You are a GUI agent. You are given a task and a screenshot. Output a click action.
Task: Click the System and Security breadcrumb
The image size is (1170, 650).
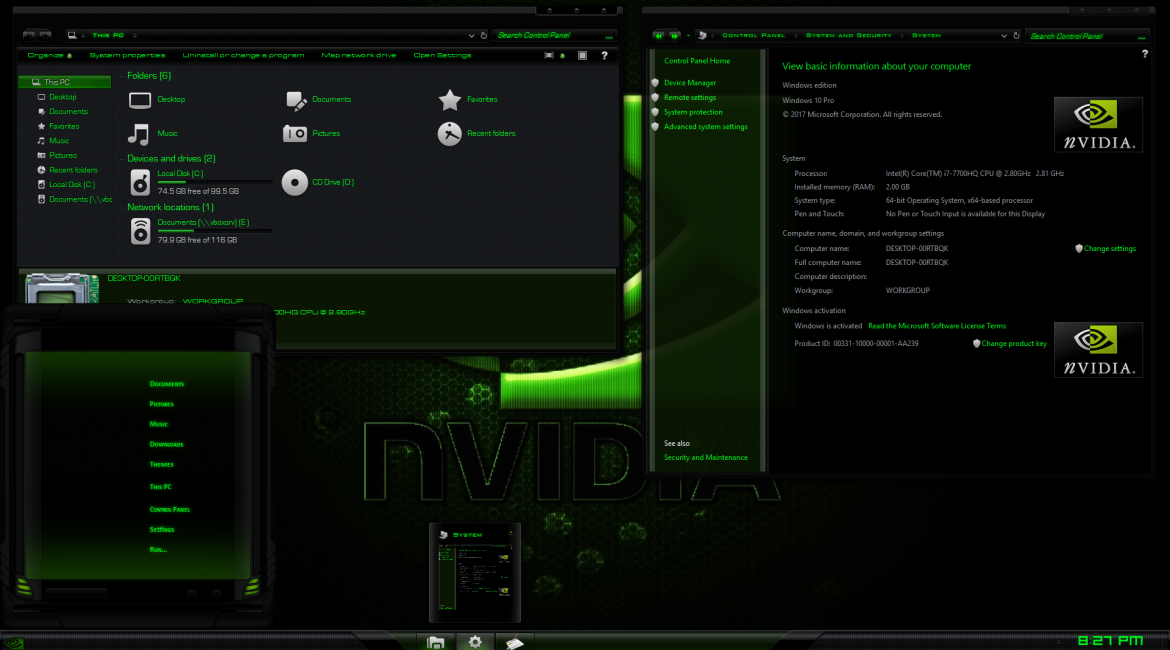tap(848, 35)
